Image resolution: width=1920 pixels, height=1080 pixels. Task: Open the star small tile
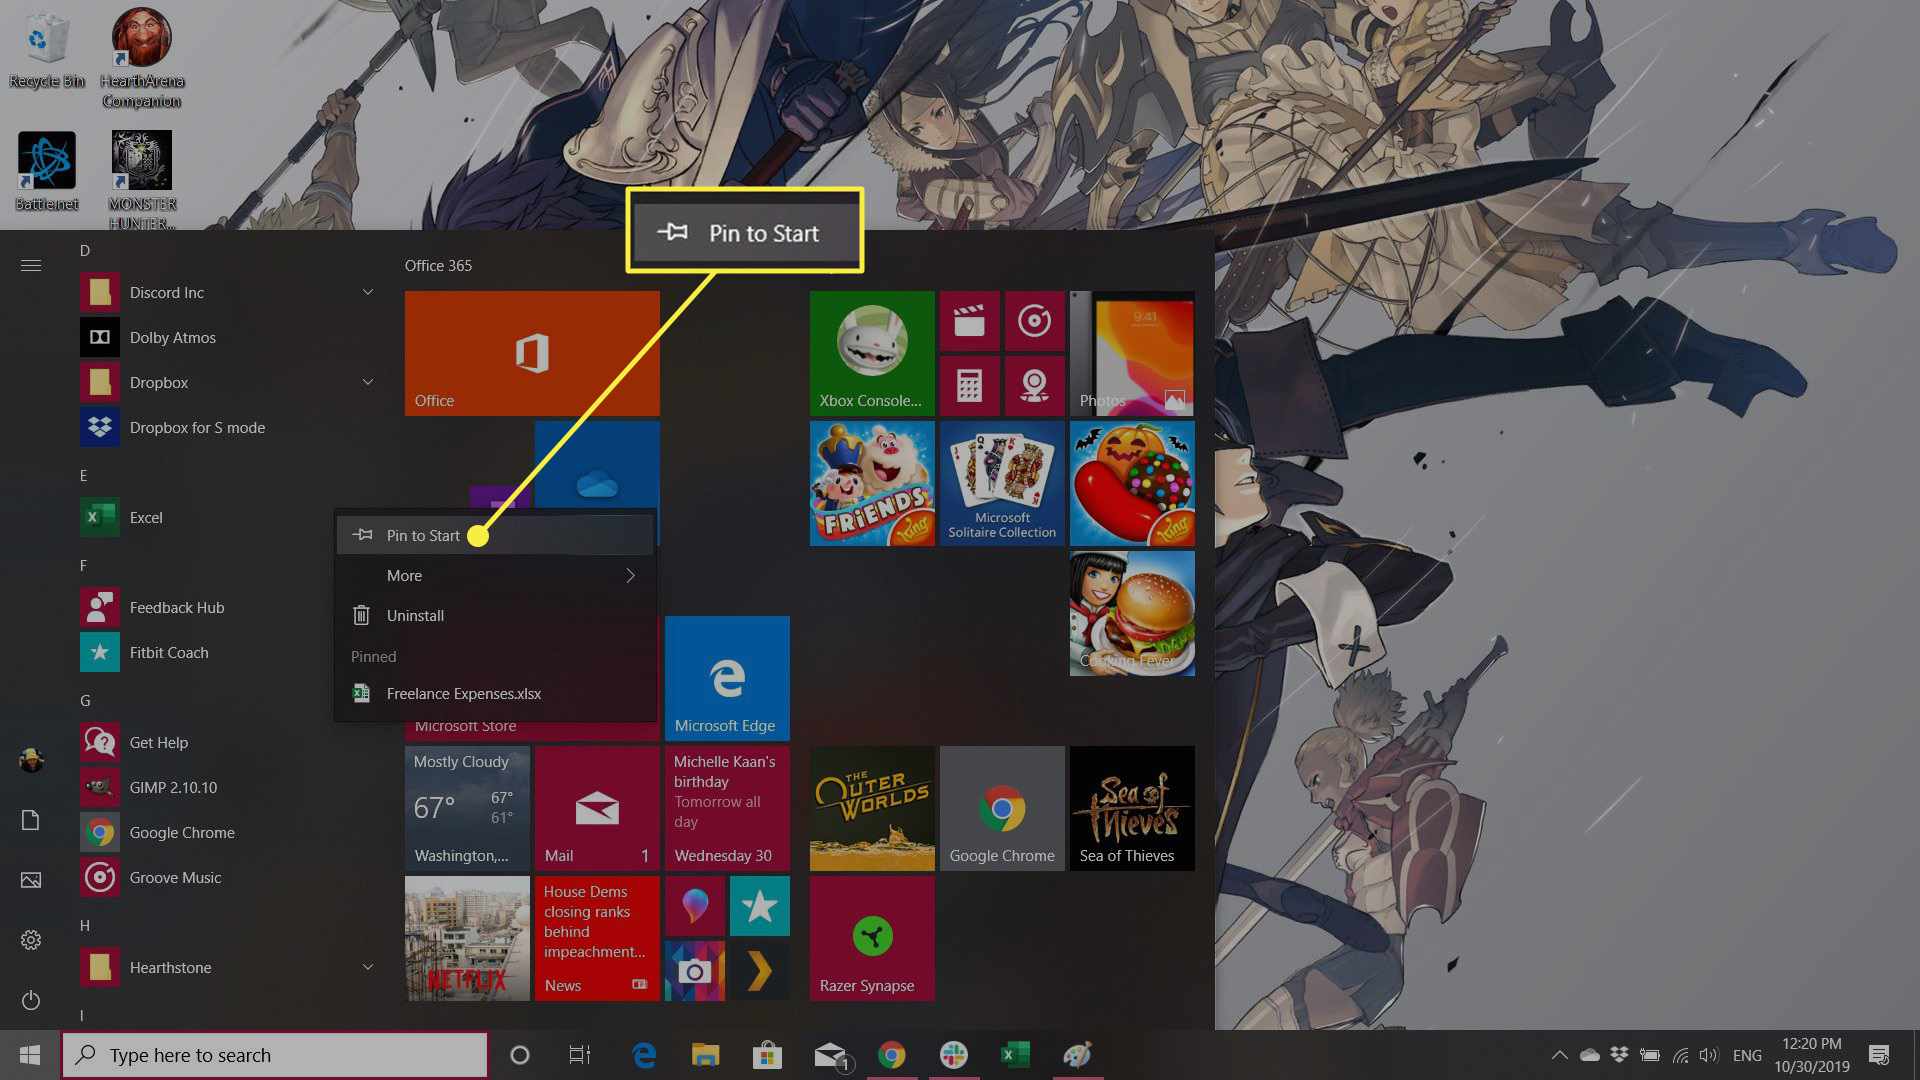[x=759, y=906]
